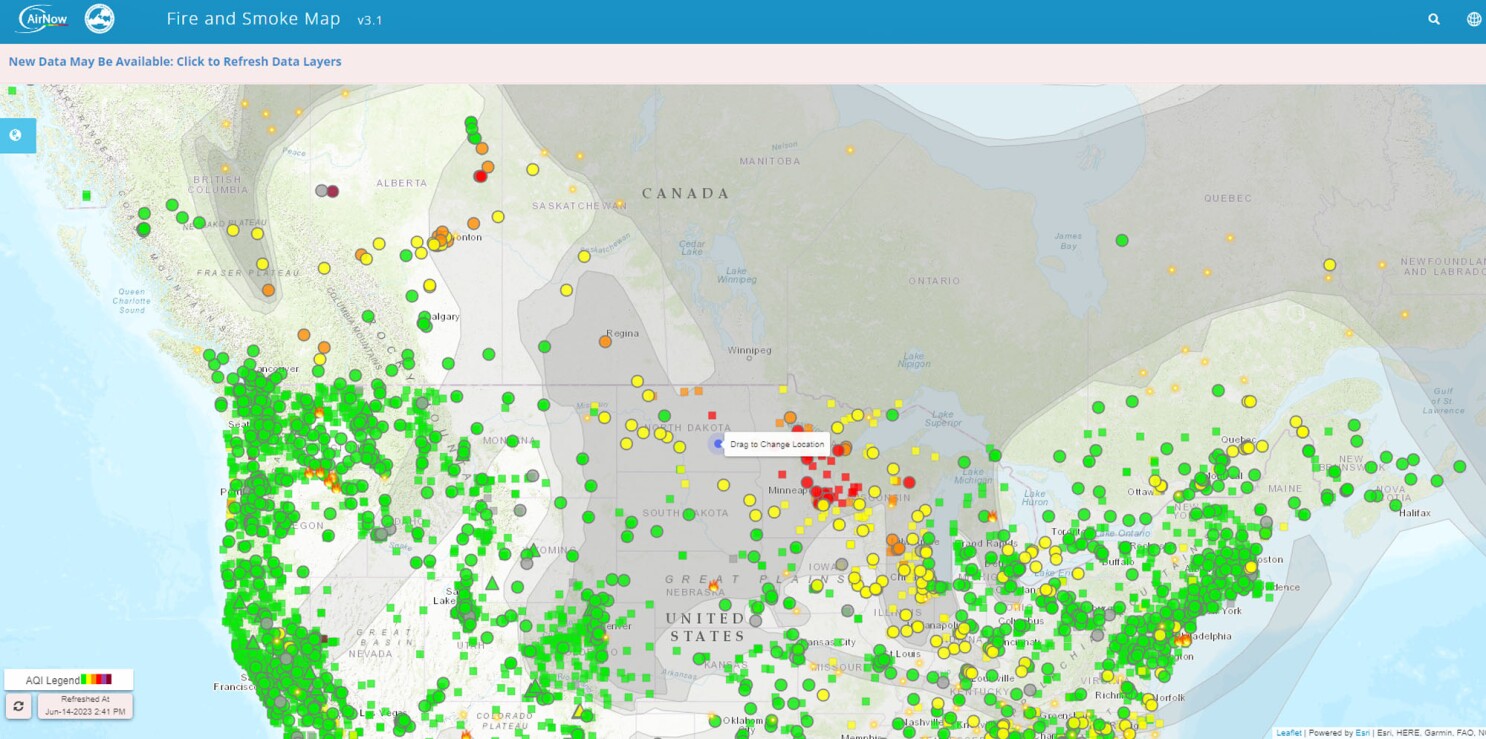The width and height of the screenshot is (1486, 739).
Task: Click the AirNow logo
Action: 43,19
